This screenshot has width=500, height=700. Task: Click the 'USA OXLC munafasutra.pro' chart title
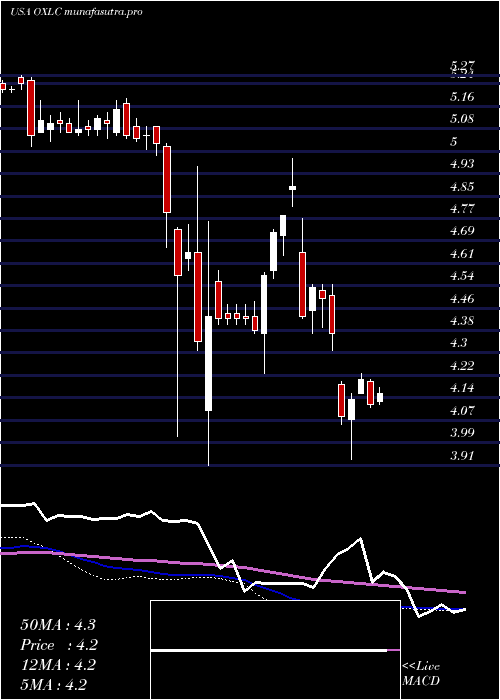76,12
